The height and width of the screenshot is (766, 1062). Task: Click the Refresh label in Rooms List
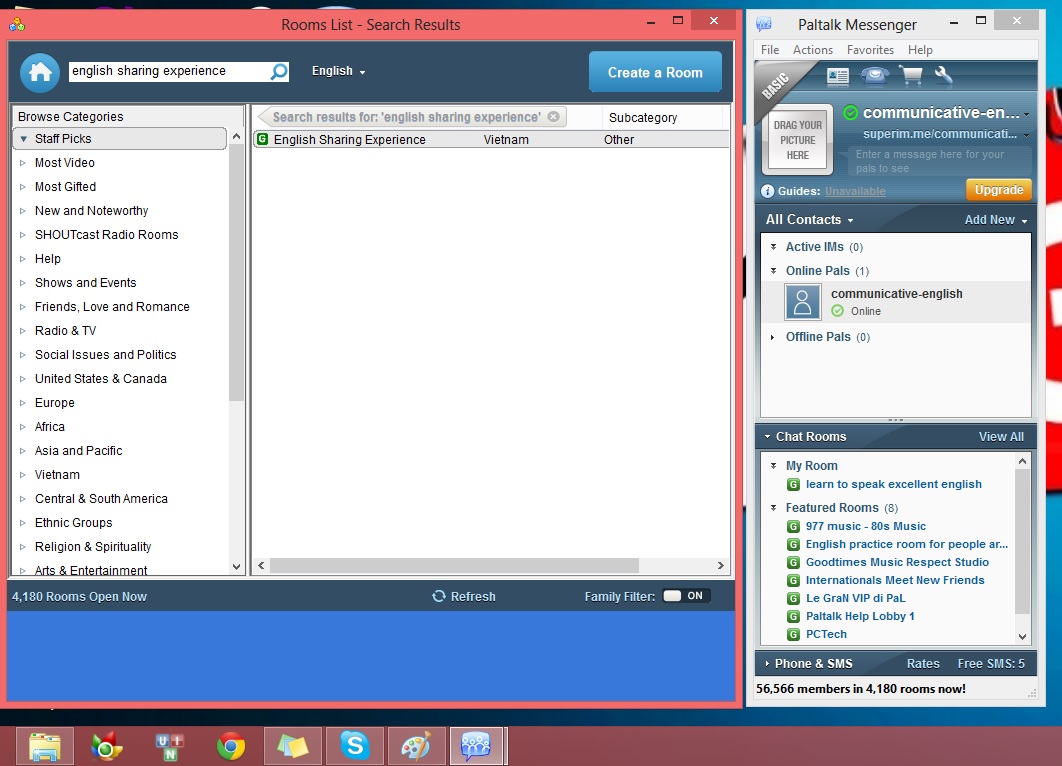pyautogui.click(x=473, y=596)
